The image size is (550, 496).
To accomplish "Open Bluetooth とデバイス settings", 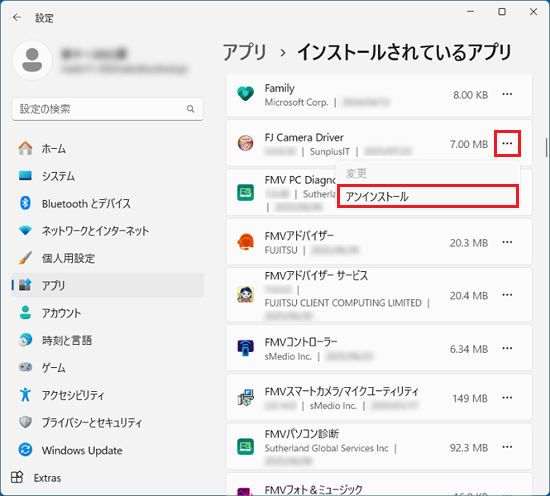I will (x=107, y=203).
